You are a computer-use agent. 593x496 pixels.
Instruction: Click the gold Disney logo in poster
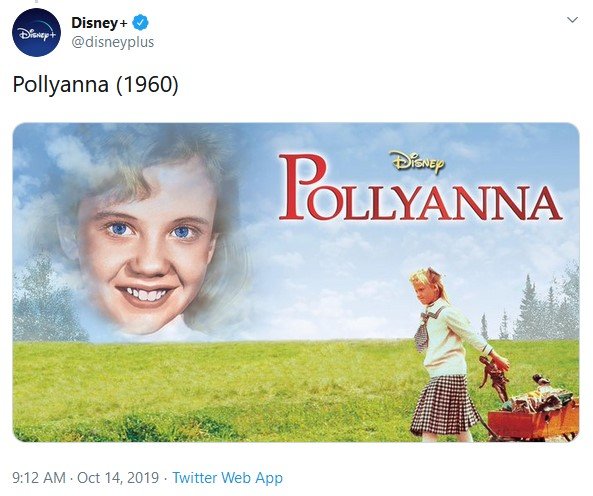coord(417,163)
